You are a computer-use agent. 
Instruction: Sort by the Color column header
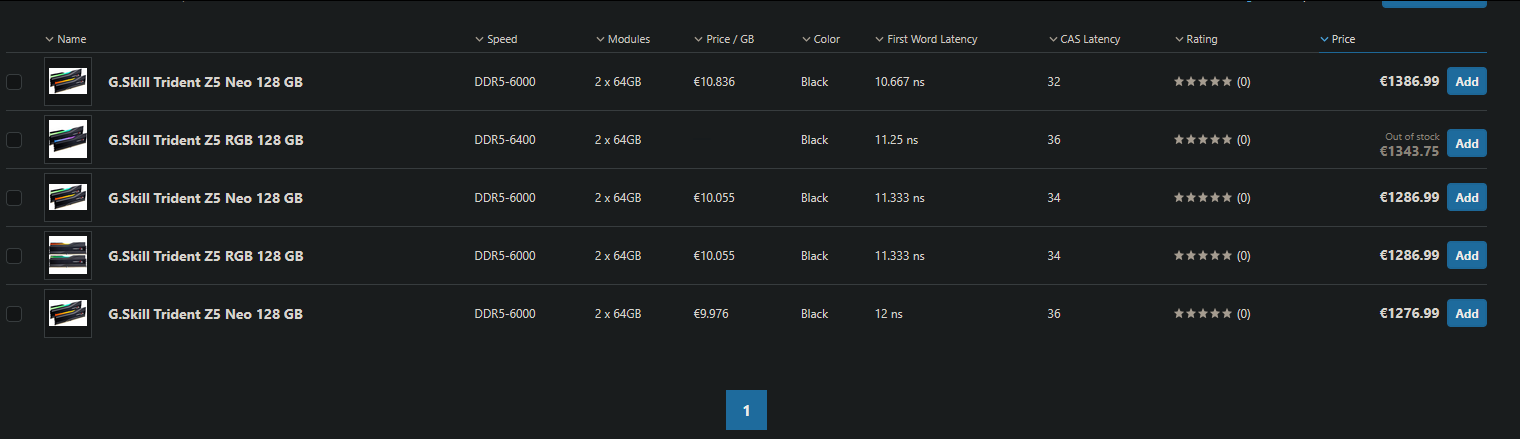tap(821, 39)
